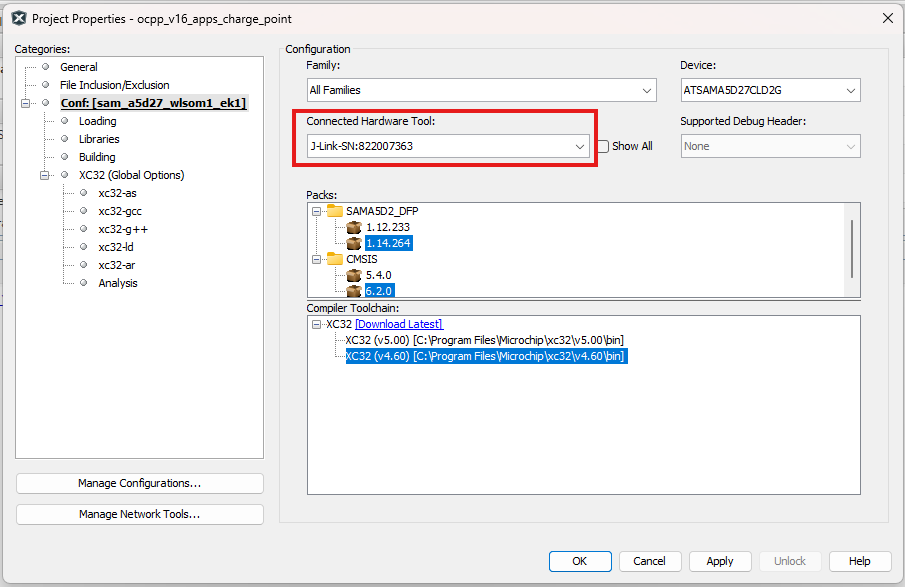Click the Apply button
The image size is (905, 587).
click(x=720, y=561)
